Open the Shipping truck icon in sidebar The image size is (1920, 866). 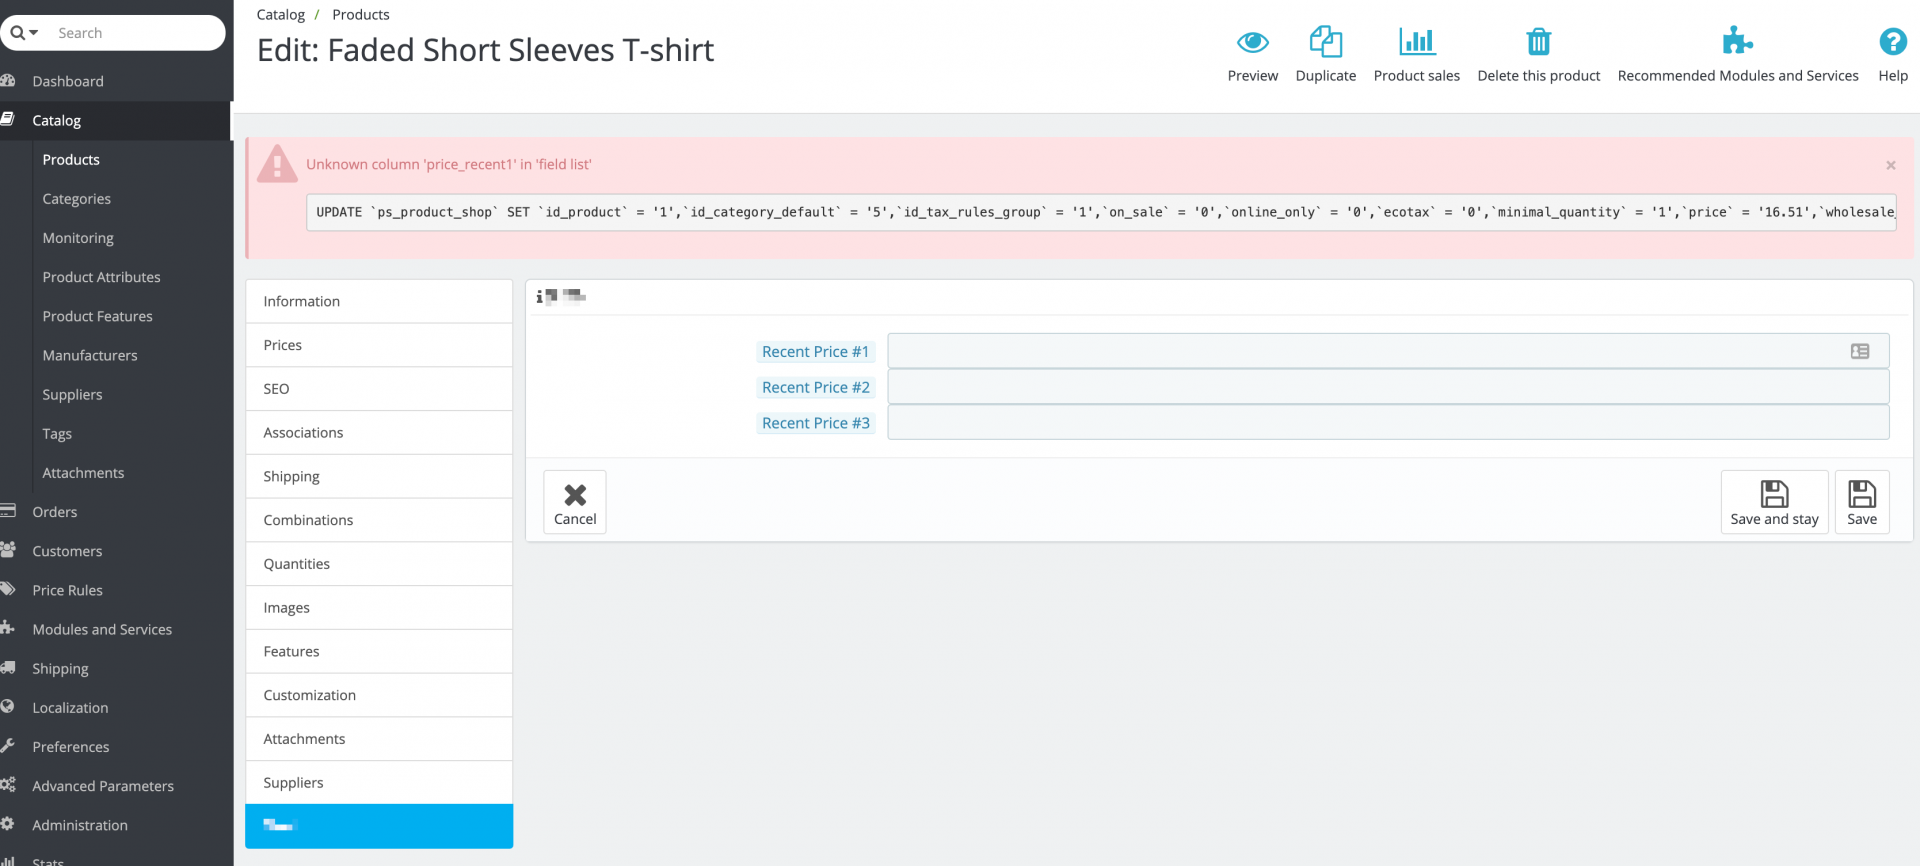pyautogui.click(x=8, y=667)
